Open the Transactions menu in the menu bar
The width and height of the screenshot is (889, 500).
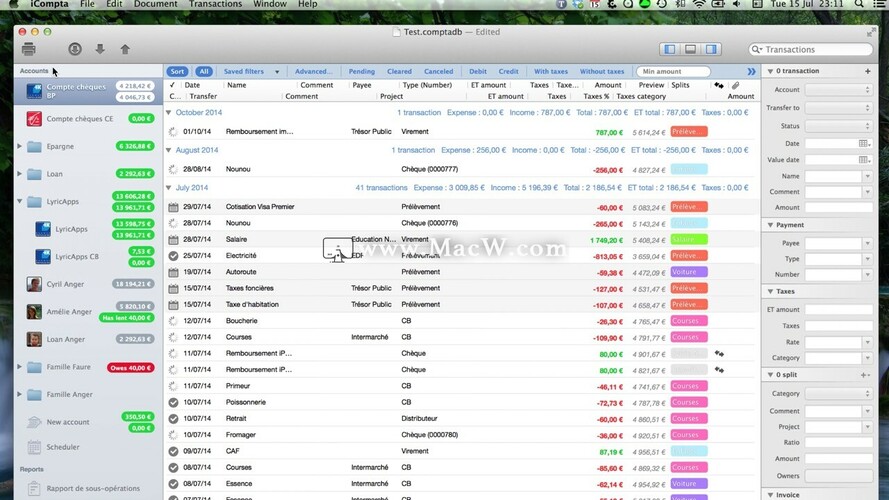215,4
